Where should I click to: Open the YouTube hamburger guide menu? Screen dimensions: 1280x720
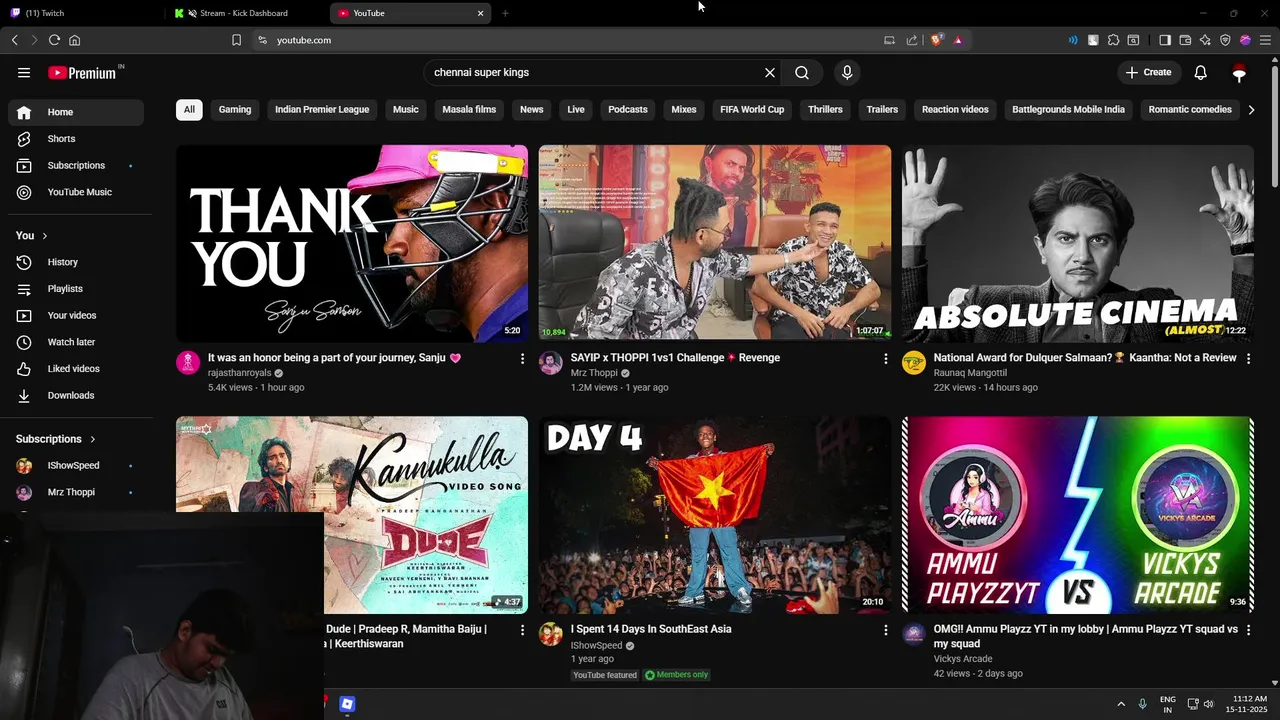click(24, 72)
